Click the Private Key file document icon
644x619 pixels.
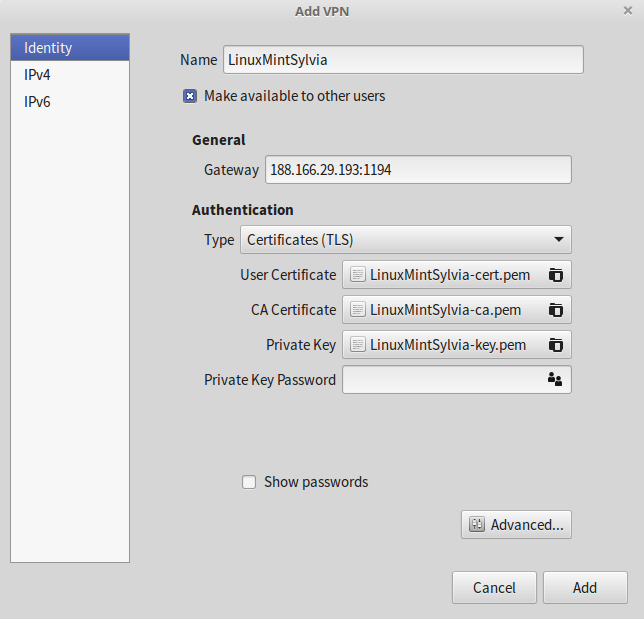pos(357,345)
